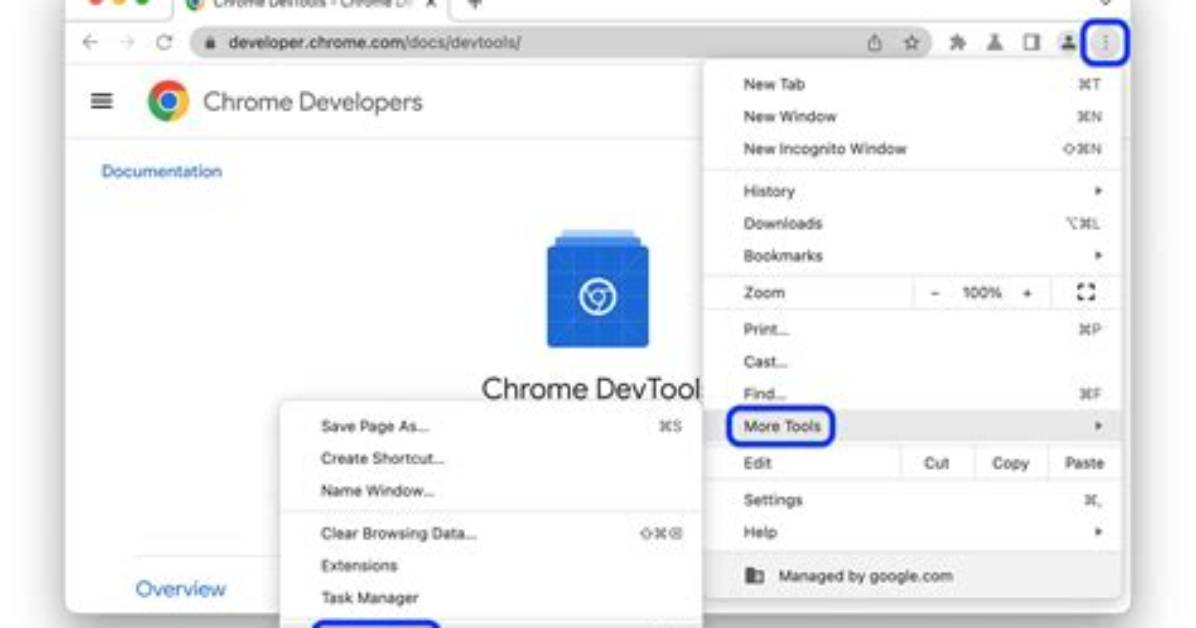Open the profile avatar icon

tap(1068, 43)
